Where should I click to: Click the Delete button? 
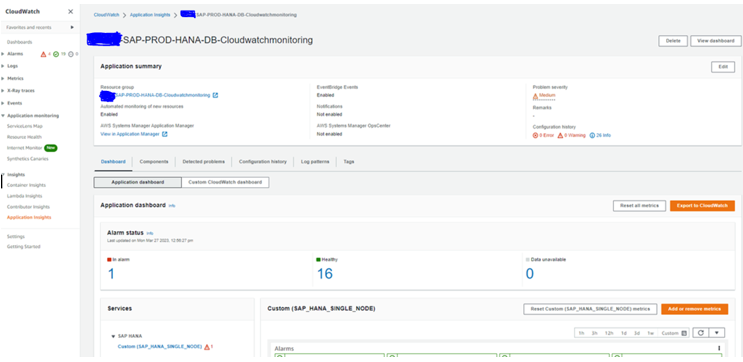[x=673, y=41]
